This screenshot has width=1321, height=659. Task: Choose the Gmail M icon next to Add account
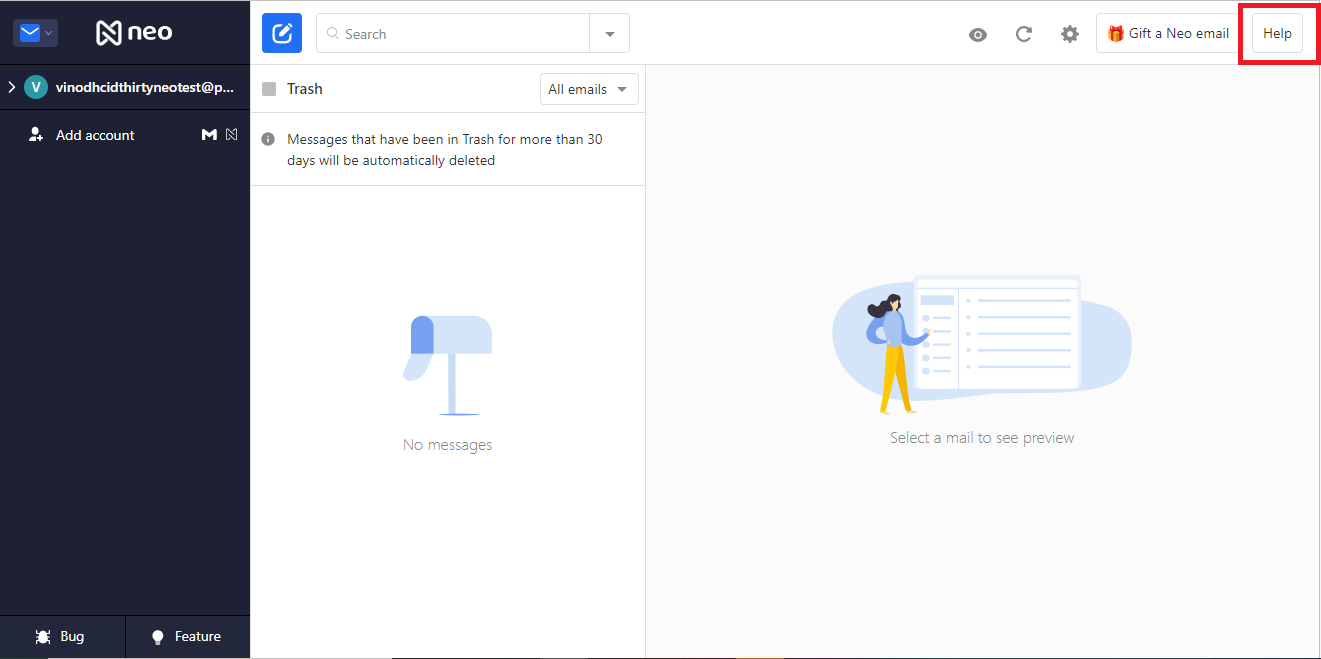click(209, 134)
